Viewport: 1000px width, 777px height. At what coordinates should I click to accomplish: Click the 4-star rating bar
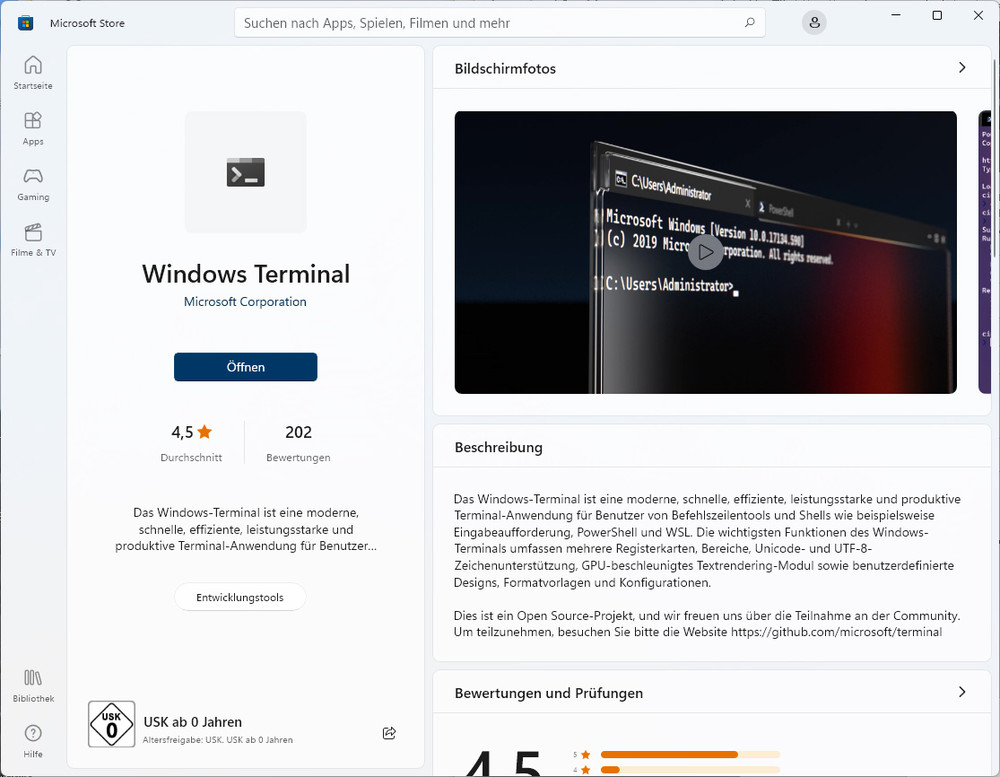[x=690, y=770]
